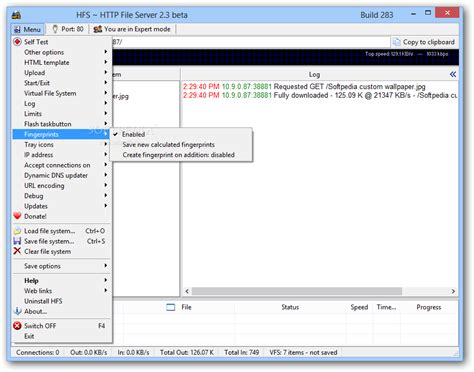Click the log horizontal scrollbar thumb
474x372 pixels.
[297, 291]
